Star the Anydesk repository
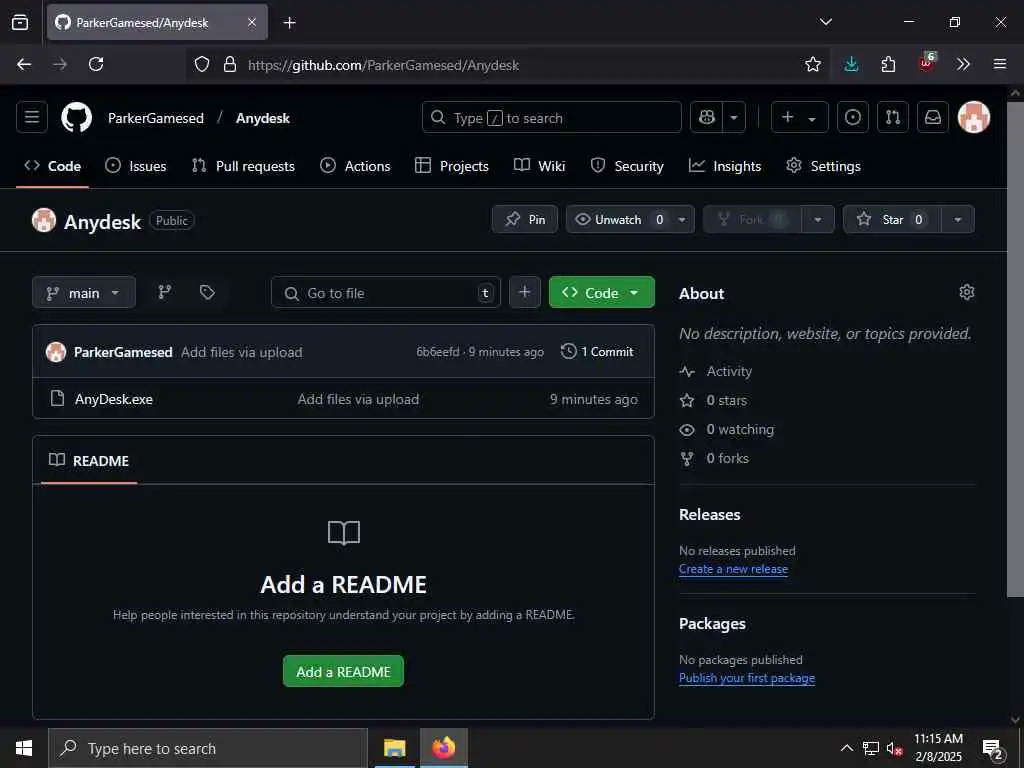1024x768 pixels. [x=892, y=219]
